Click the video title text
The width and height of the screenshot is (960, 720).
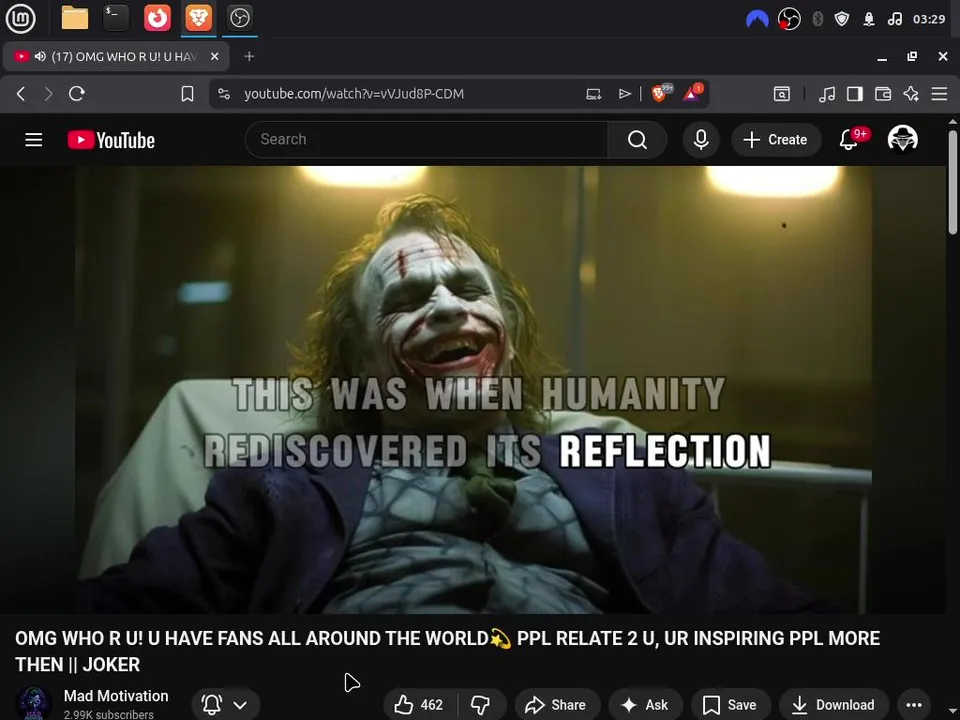447,651
